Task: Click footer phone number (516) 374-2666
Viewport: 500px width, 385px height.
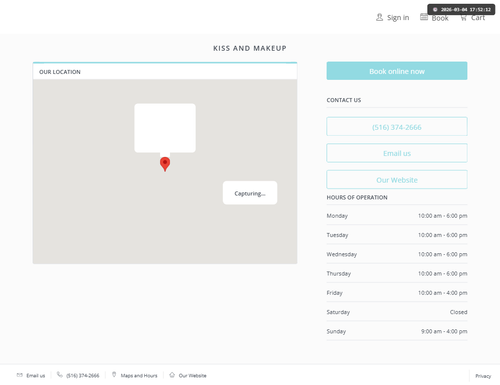Action: click(83, 376)
